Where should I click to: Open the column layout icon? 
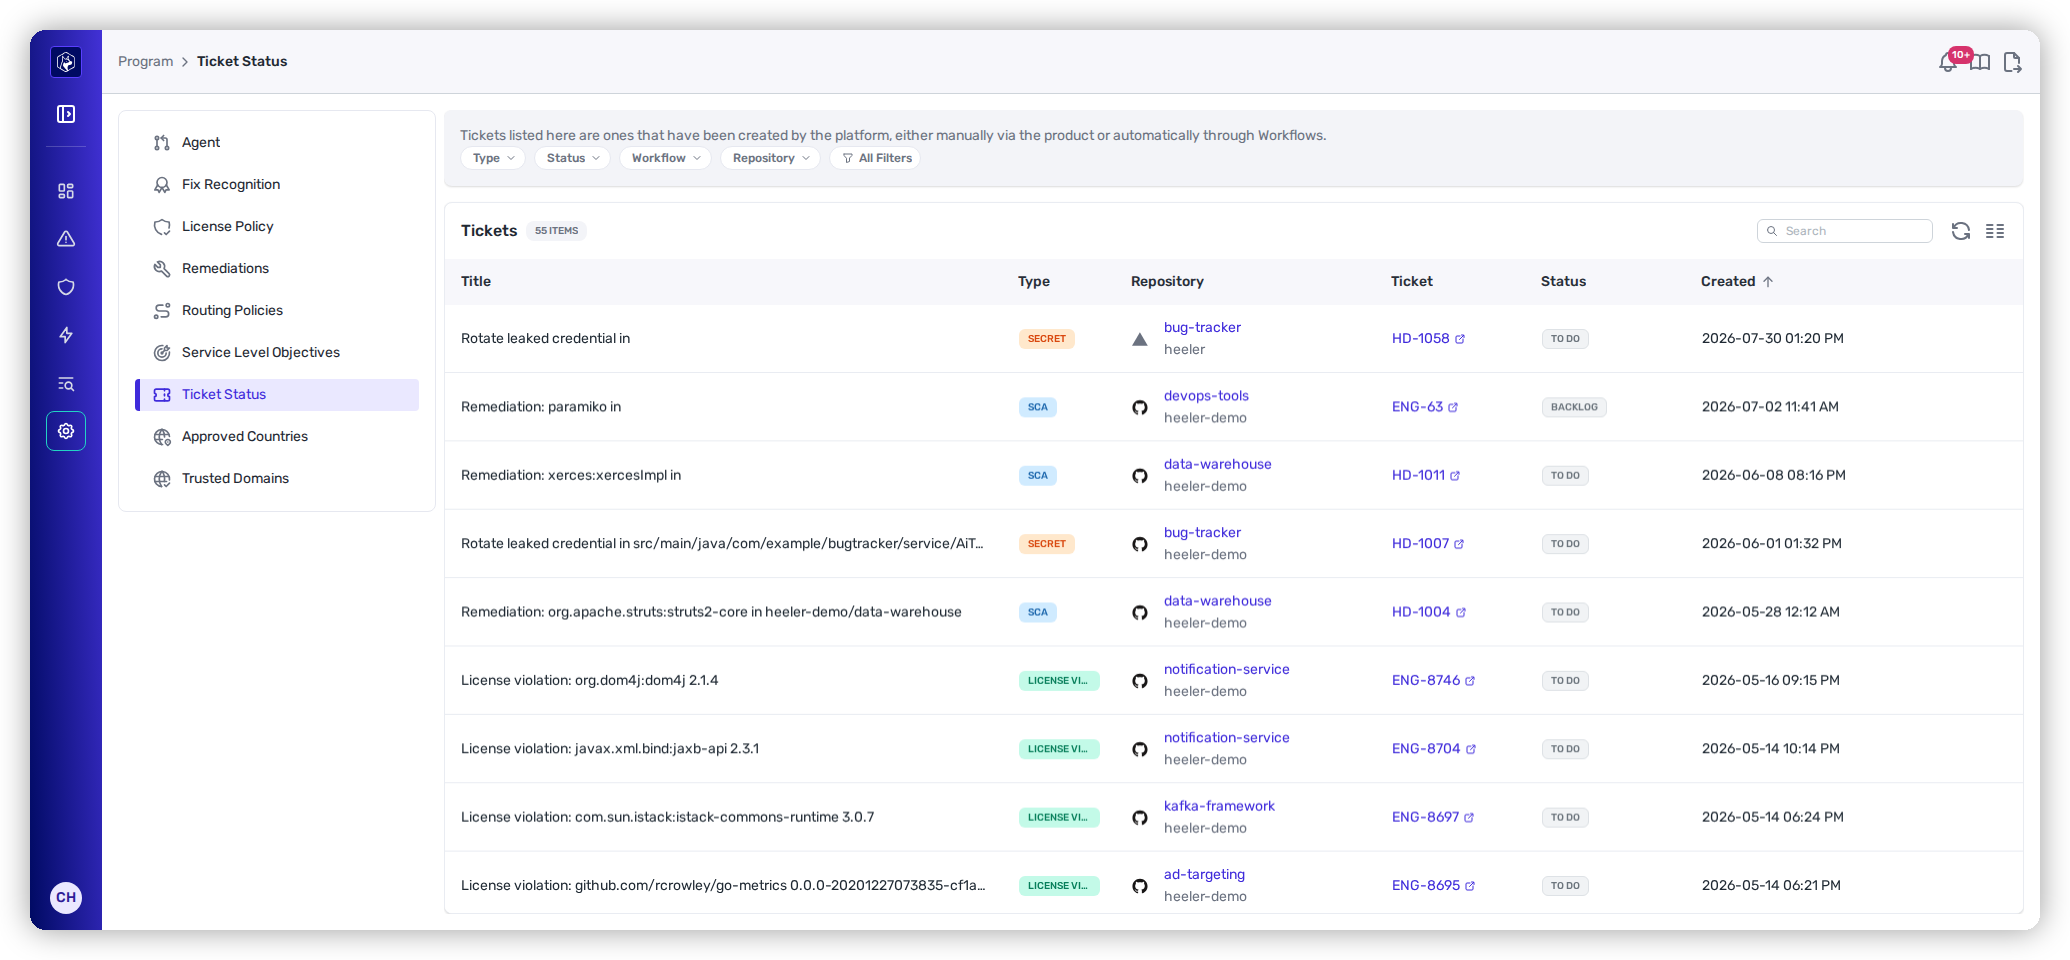coord(1995,231)
